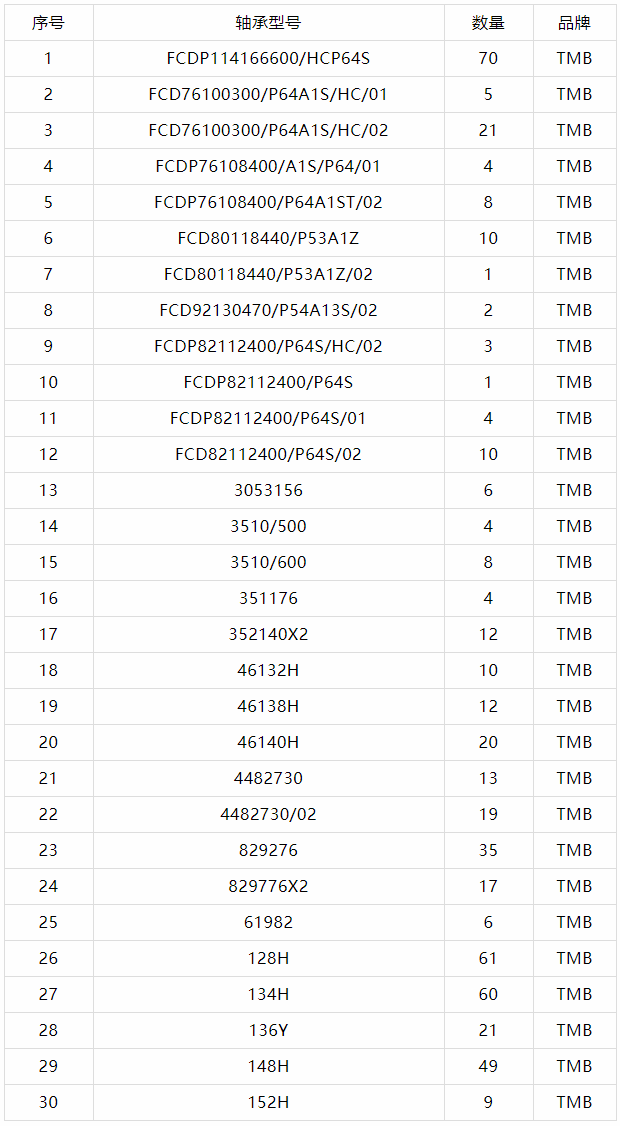Click the 数量 column header
Viewport: 620px width, 1126px height.
[489, 23]
